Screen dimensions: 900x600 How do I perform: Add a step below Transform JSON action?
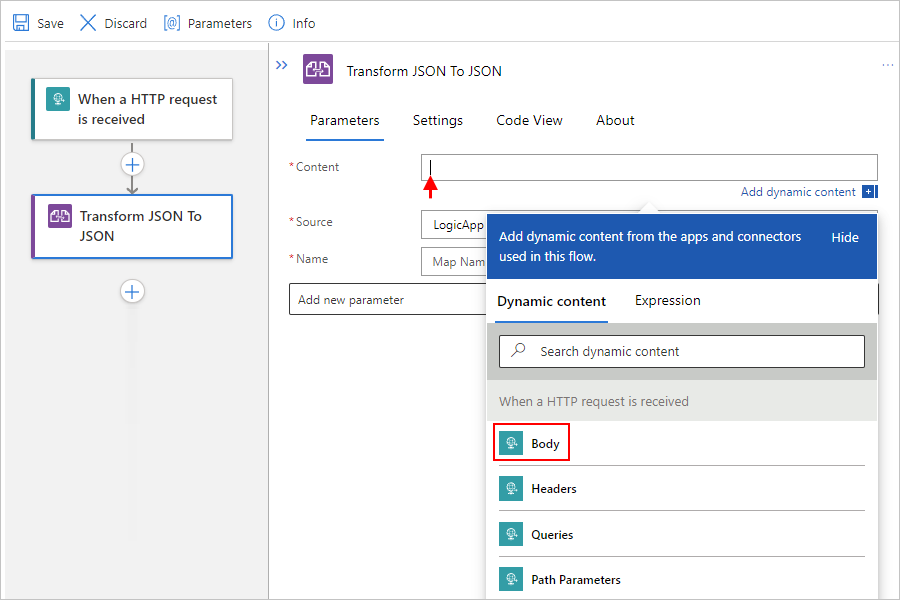click(132, 291)
